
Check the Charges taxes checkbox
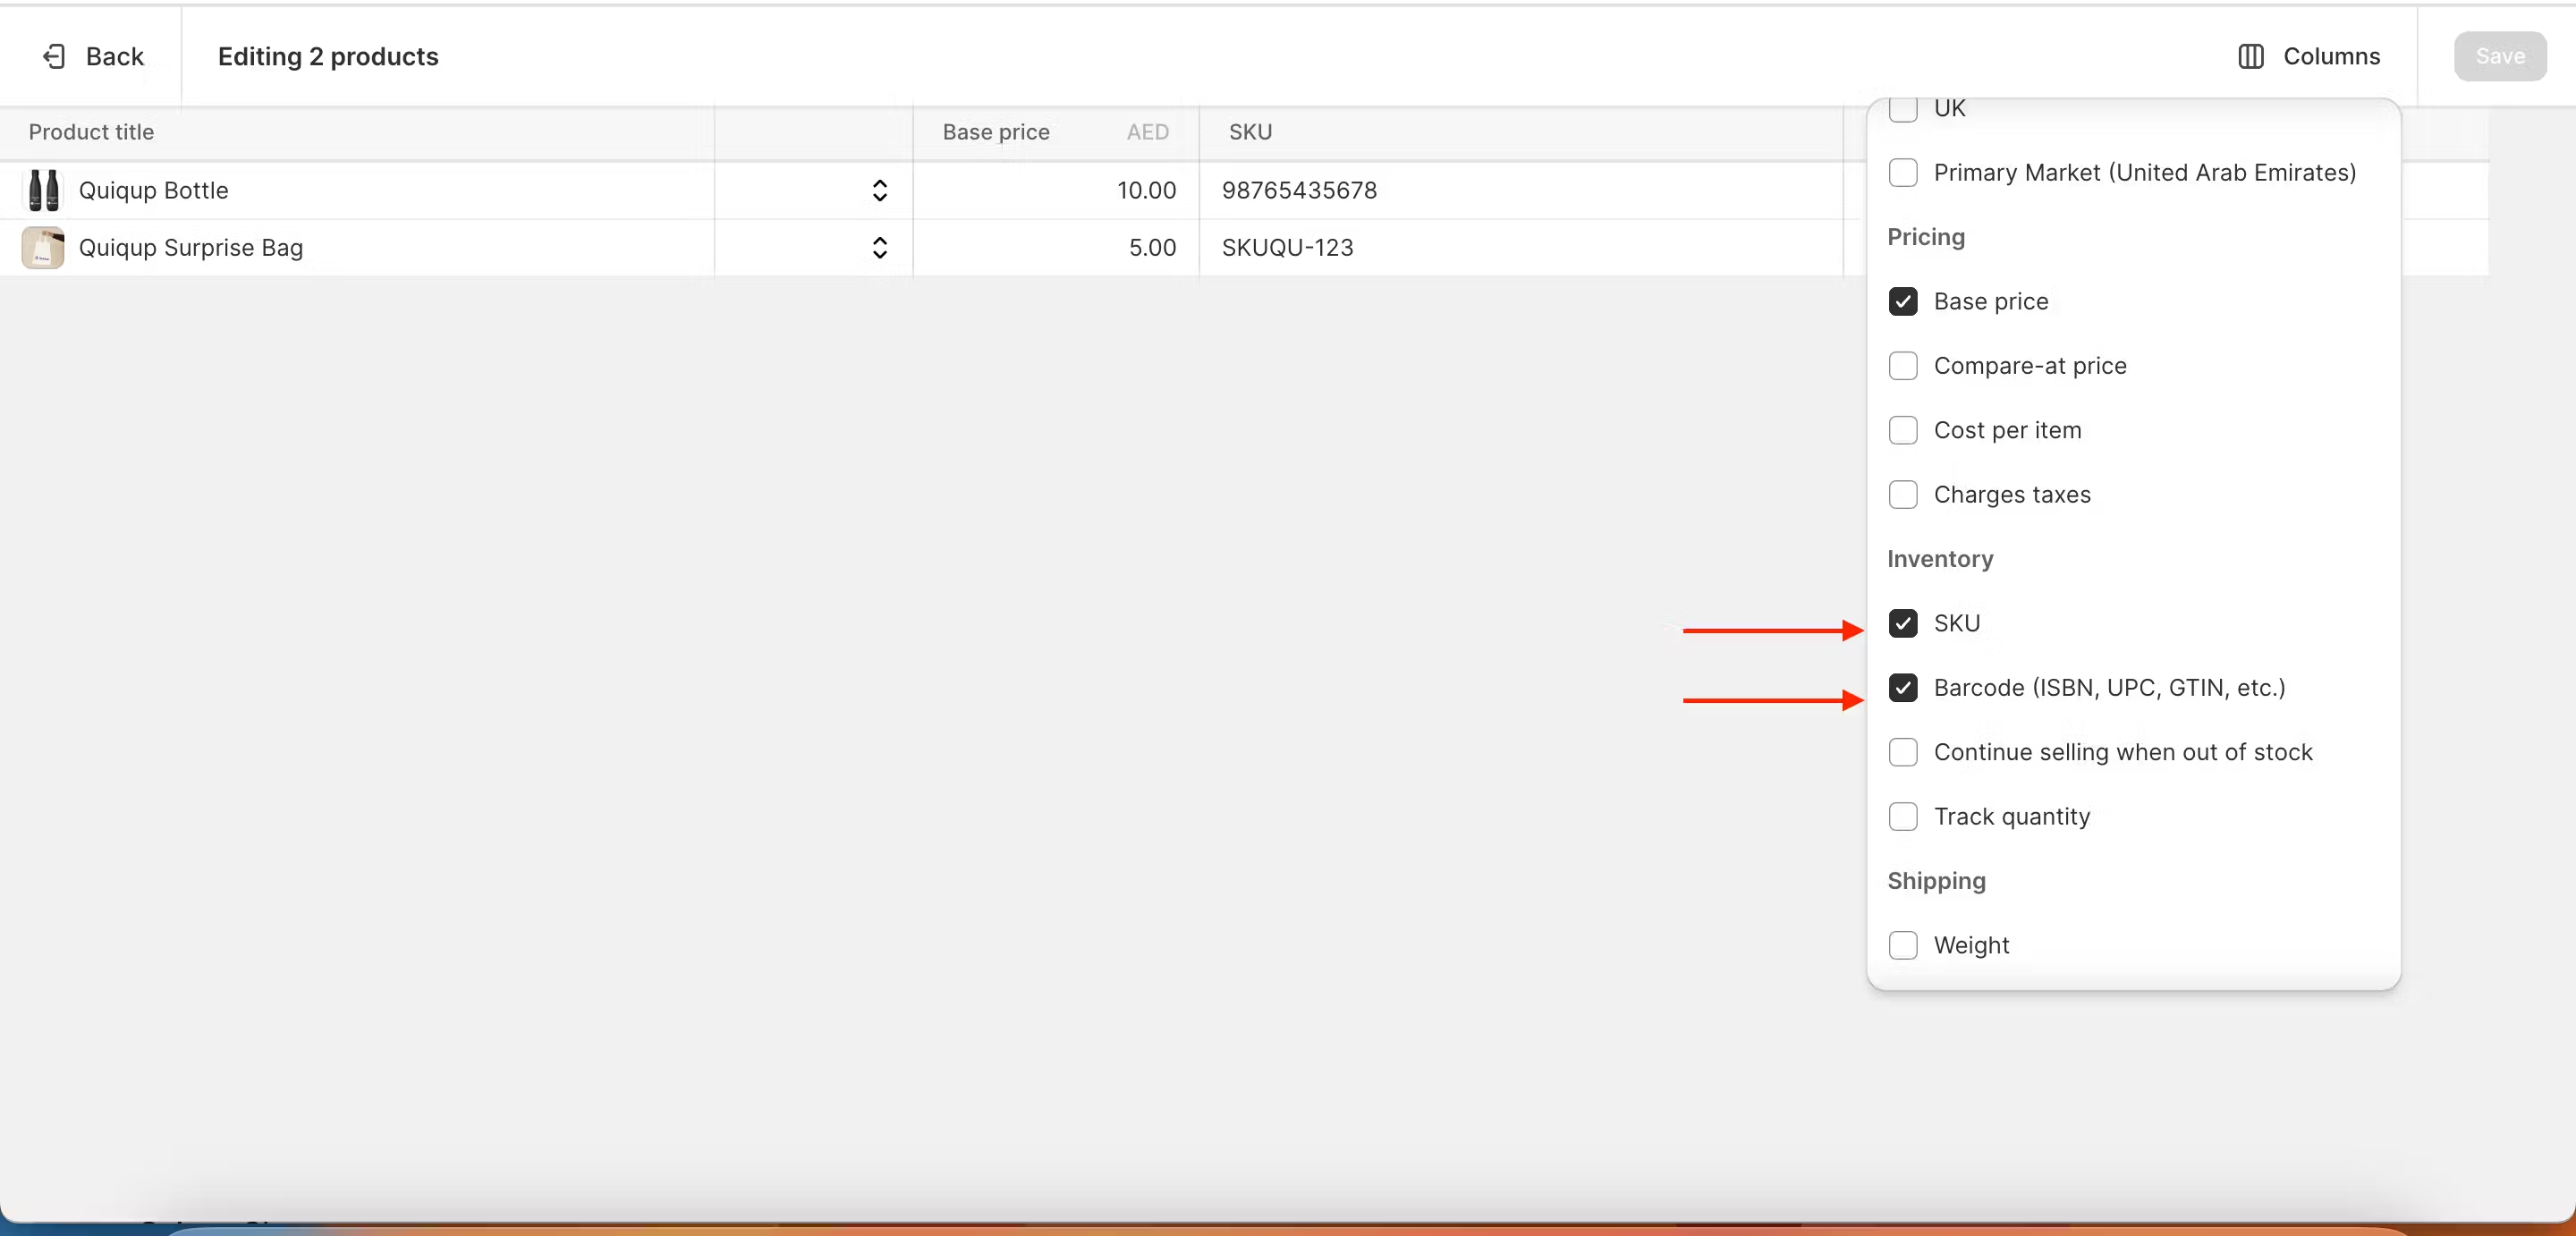pyautogui.click(x=1902, y=494)
